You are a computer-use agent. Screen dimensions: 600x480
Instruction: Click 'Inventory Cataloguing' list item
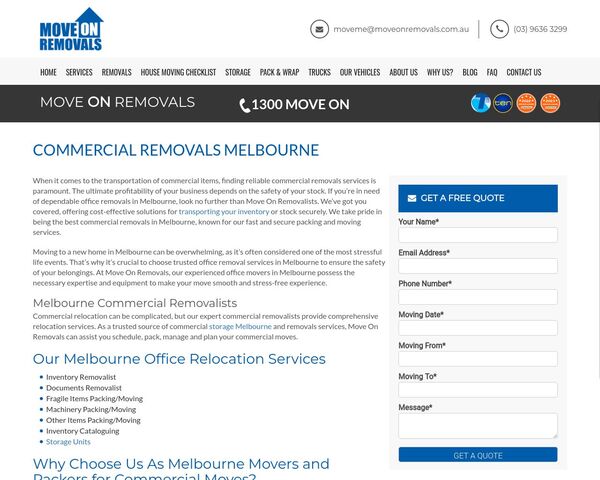click(83, 431)
